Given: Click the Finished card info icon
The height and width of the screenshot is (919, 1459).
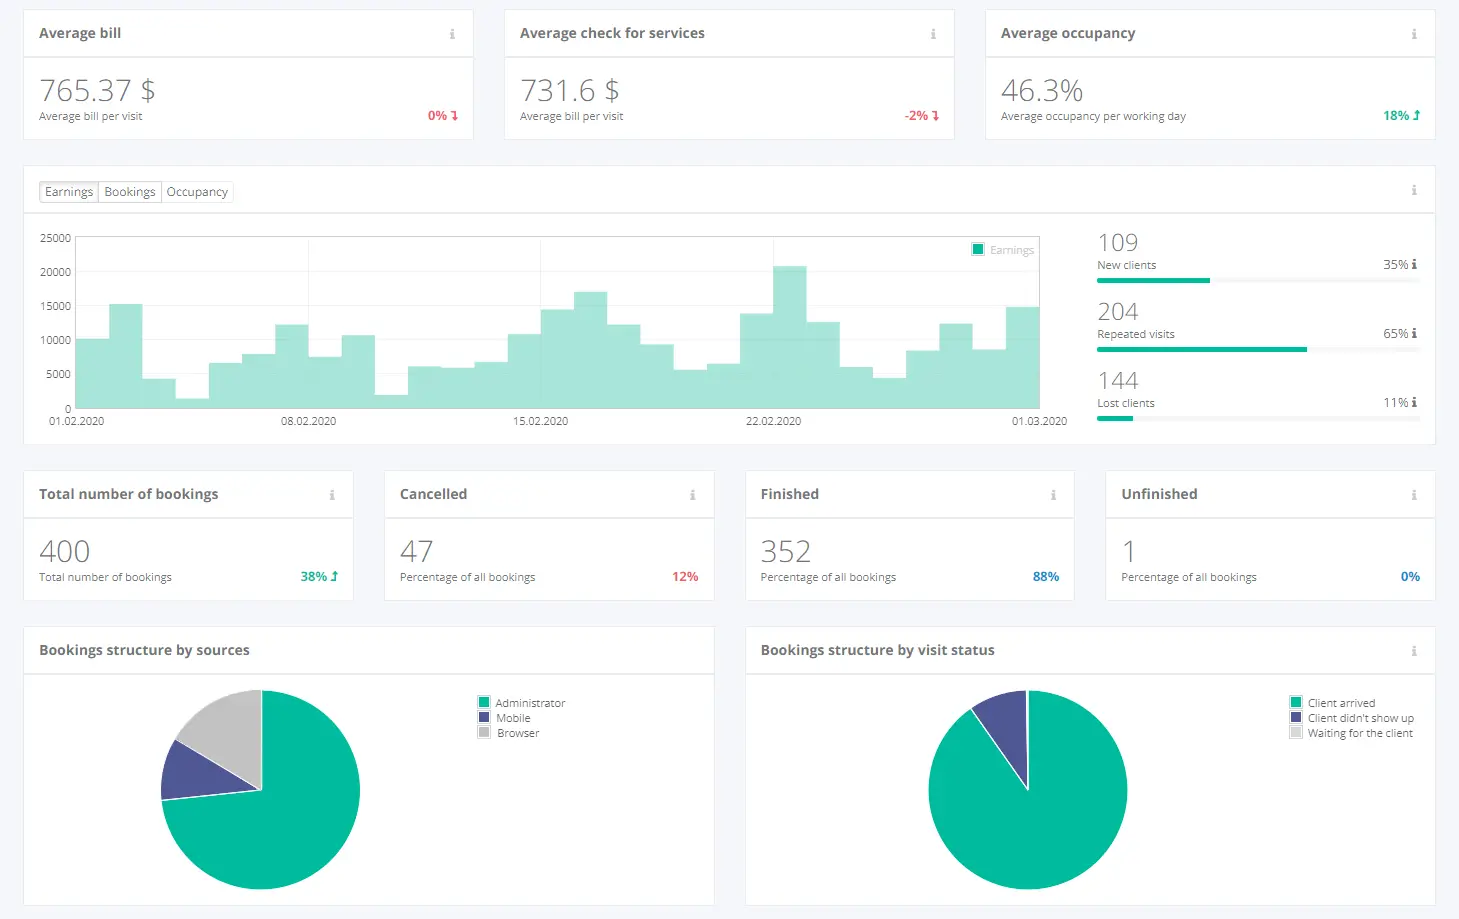Looking at the screenshot, I should tap(1053, 495).
